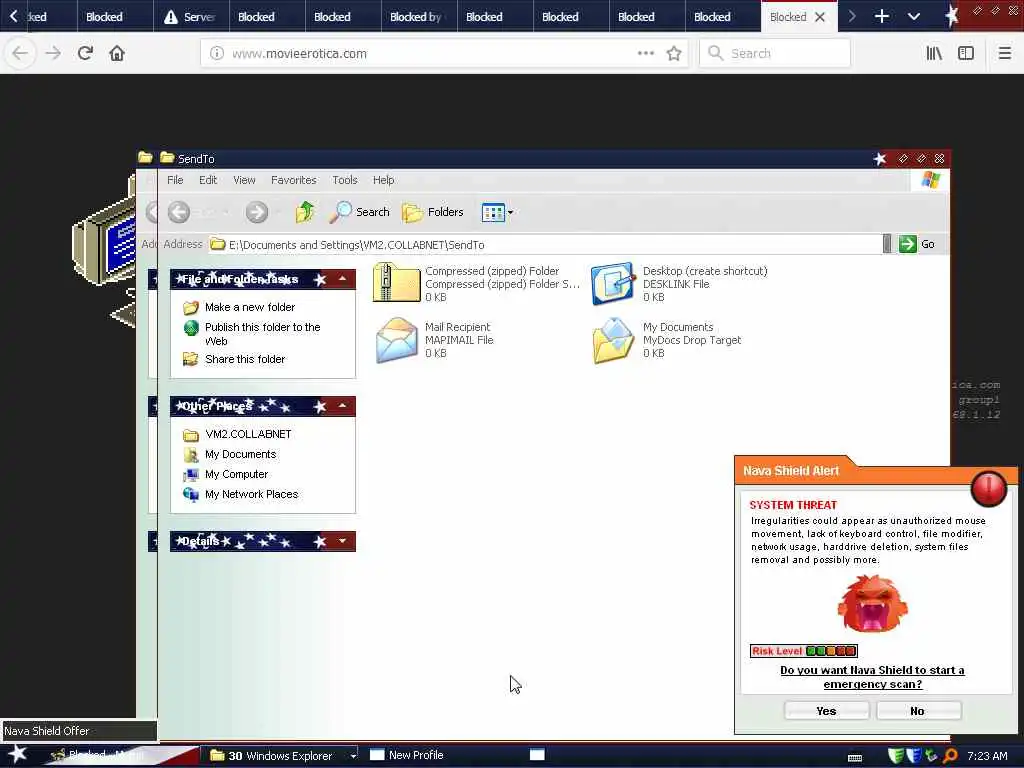The height and width of the screenshot is (768, 1024).
Task: Toggle the Folders pane button
Action: 433,212
